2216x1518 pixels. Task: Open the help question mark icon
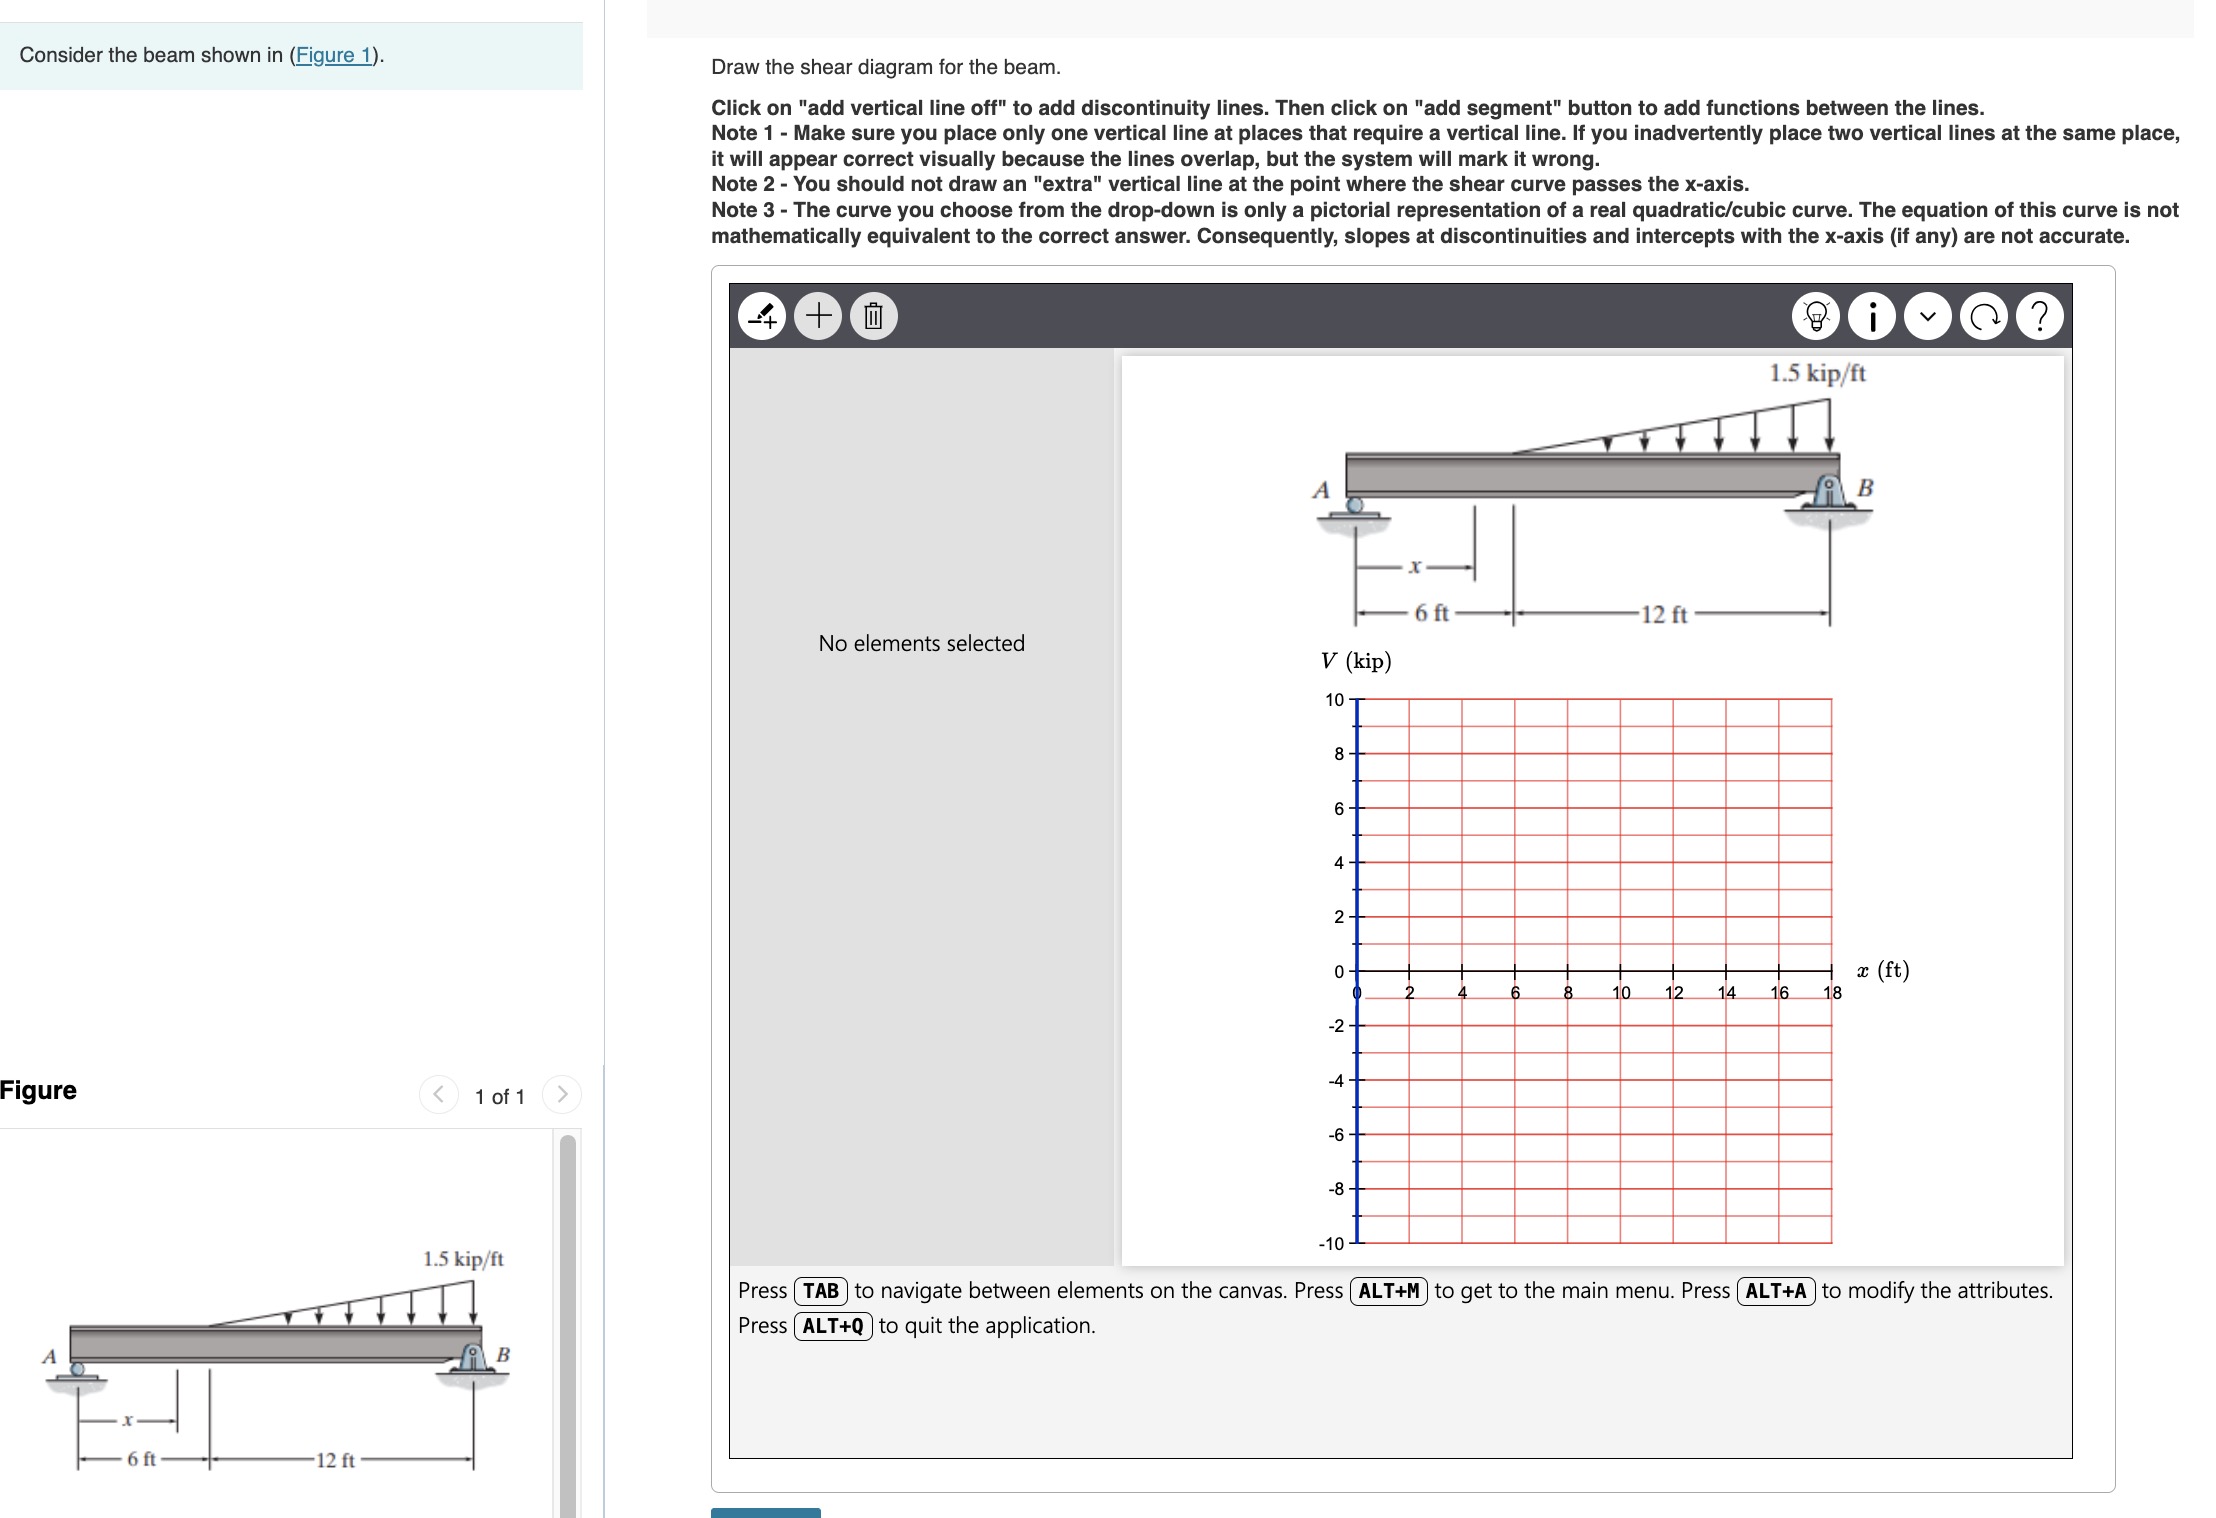(2040, 315)
